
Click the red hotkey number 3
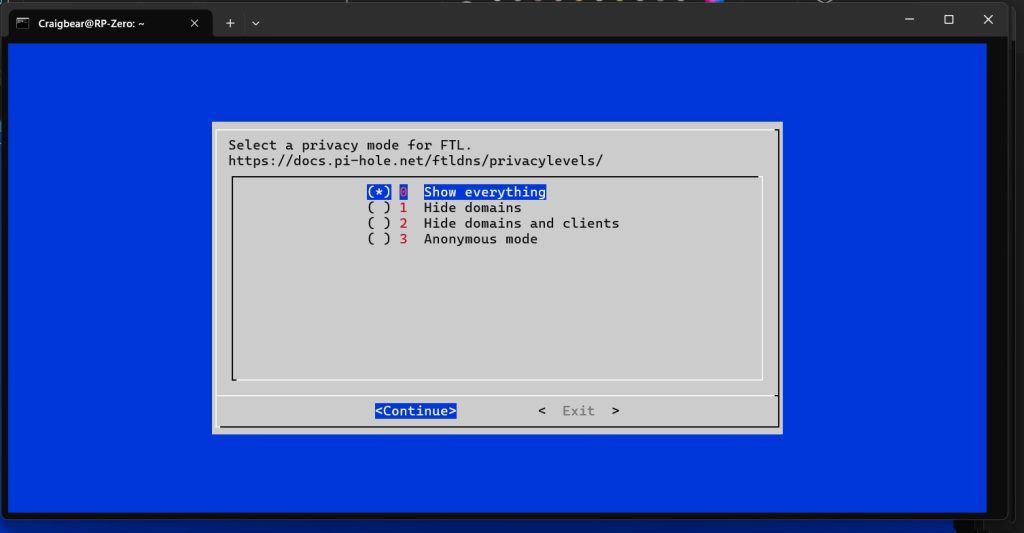404,239
